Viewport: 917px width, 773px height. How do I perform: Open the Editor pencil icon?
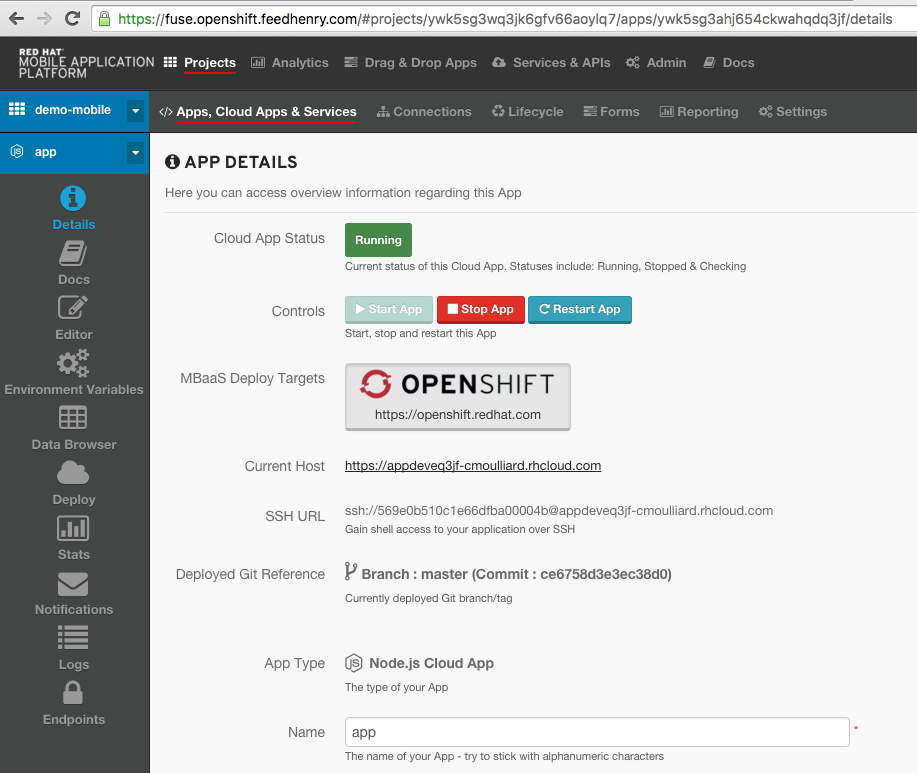tap(73, 308)
